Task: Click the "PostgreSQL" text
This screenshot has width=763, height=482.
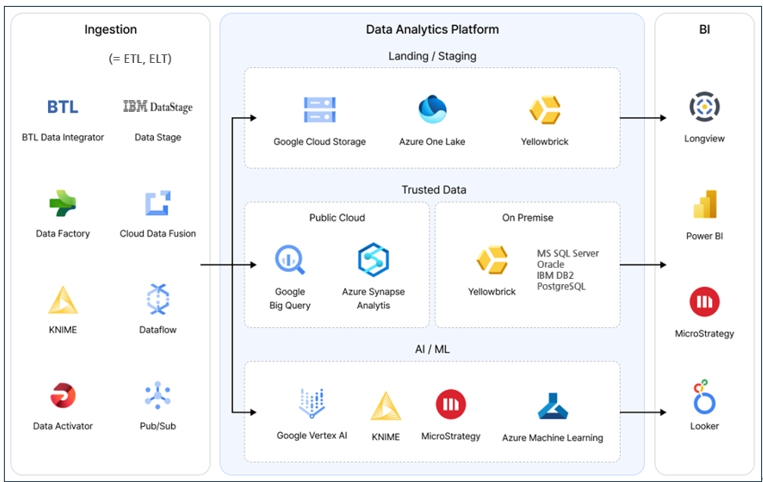Action: (x=561, y=286)
